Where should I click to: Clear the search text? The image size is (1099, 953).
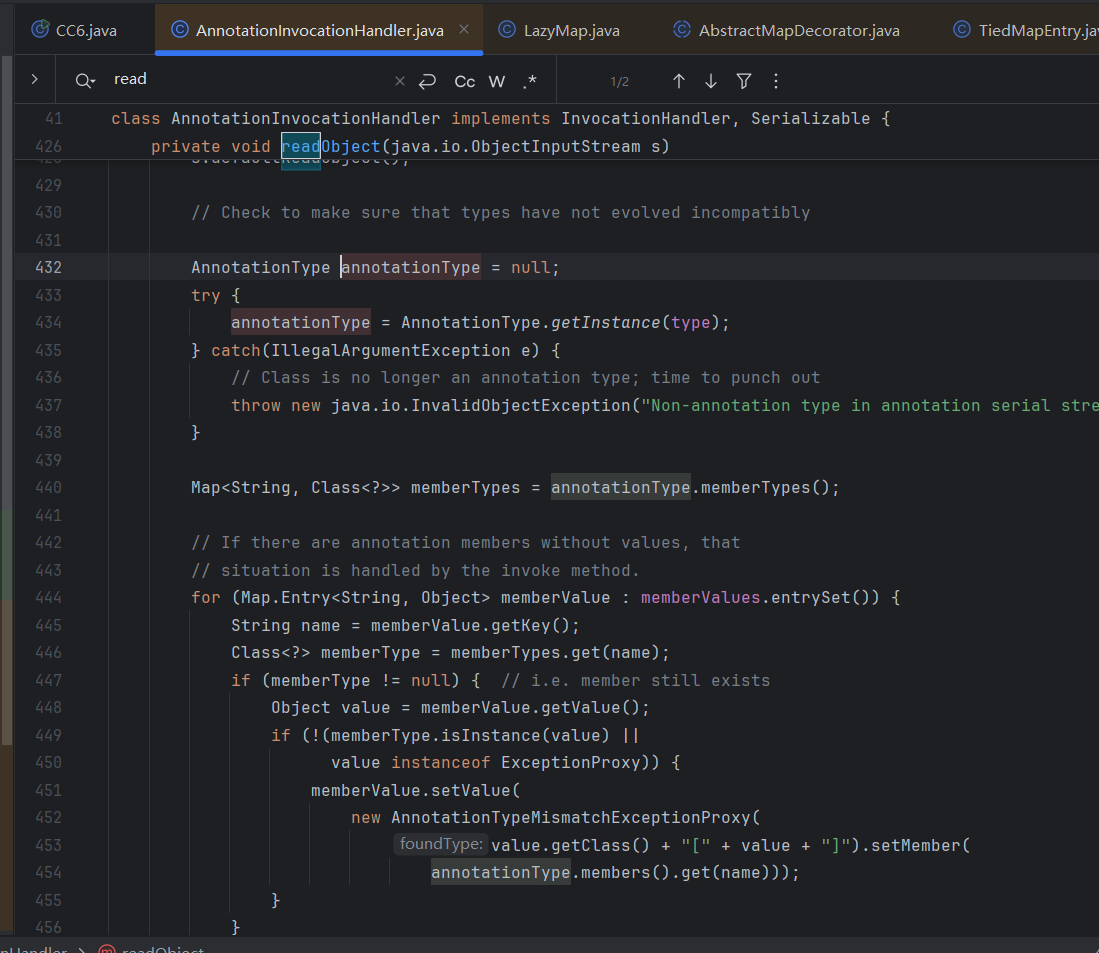click(x=400, y=81)
